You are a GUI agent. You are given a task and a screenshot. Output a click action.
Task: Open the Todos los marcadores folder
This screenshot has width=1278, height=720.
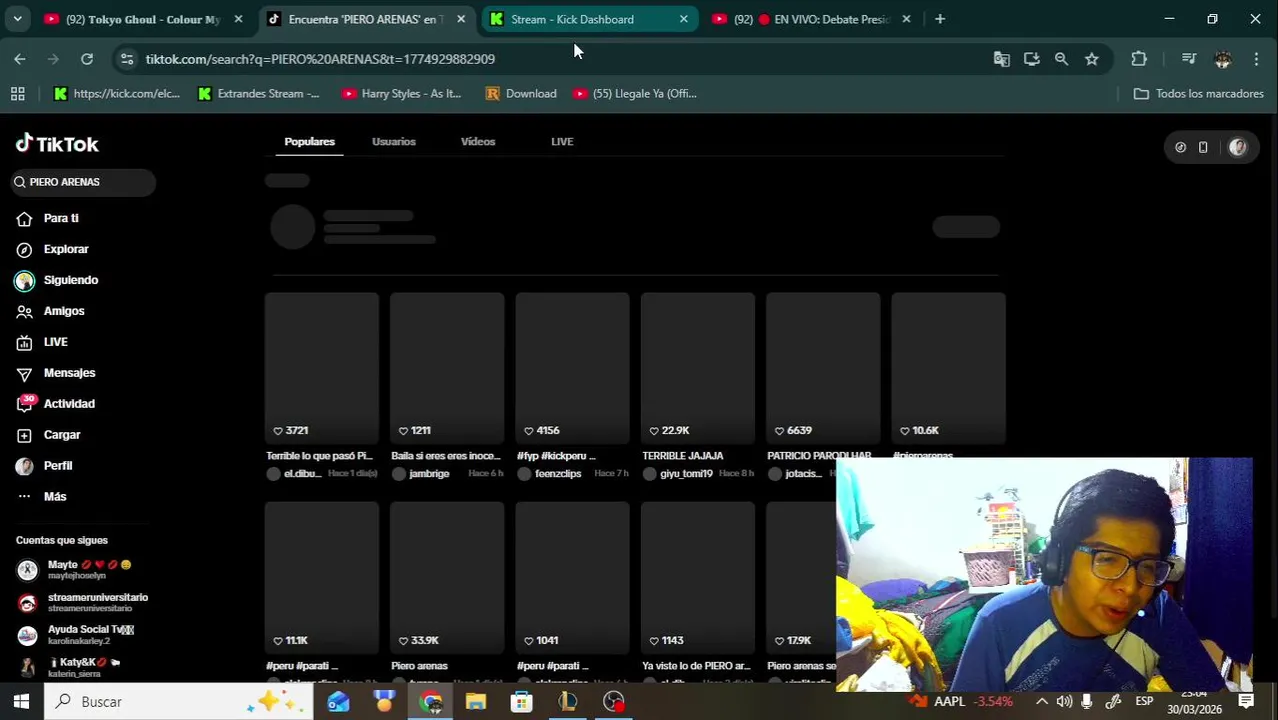point(1198,93)
